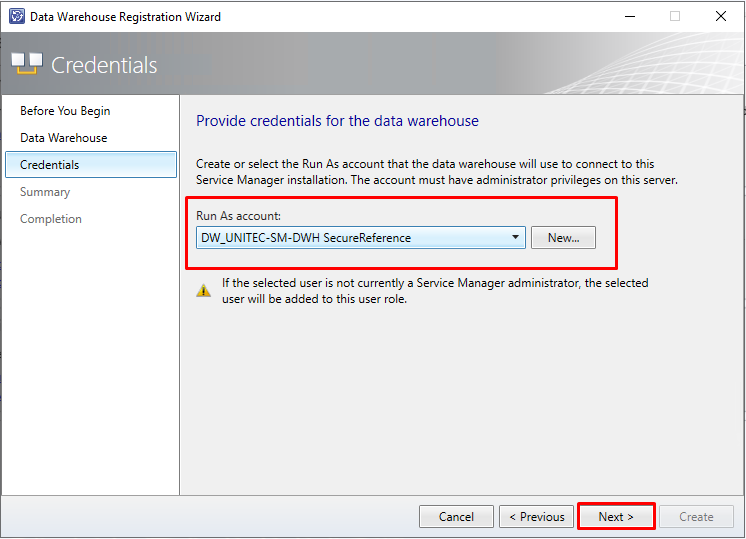Click the wizard app icon in title bar

point(17,16)
